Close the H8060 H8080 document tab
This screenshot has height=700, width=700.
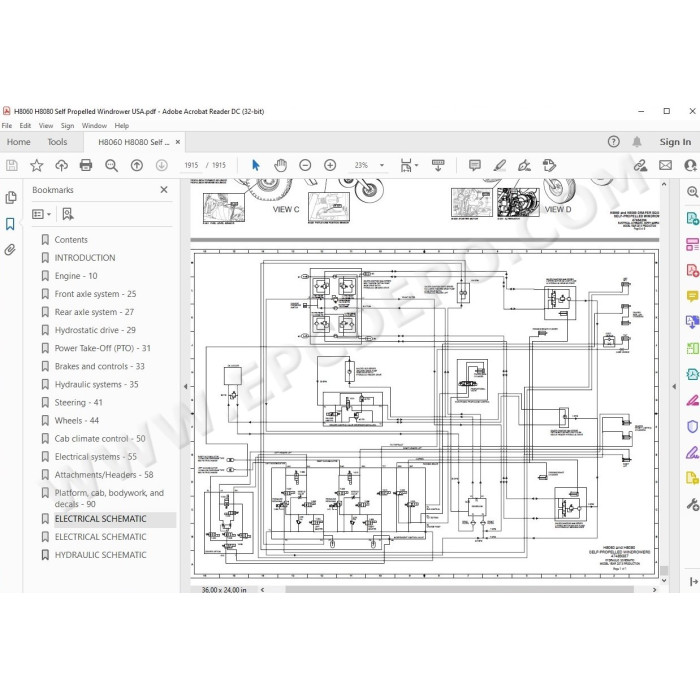pyautogui.click(x=178, y=142)
